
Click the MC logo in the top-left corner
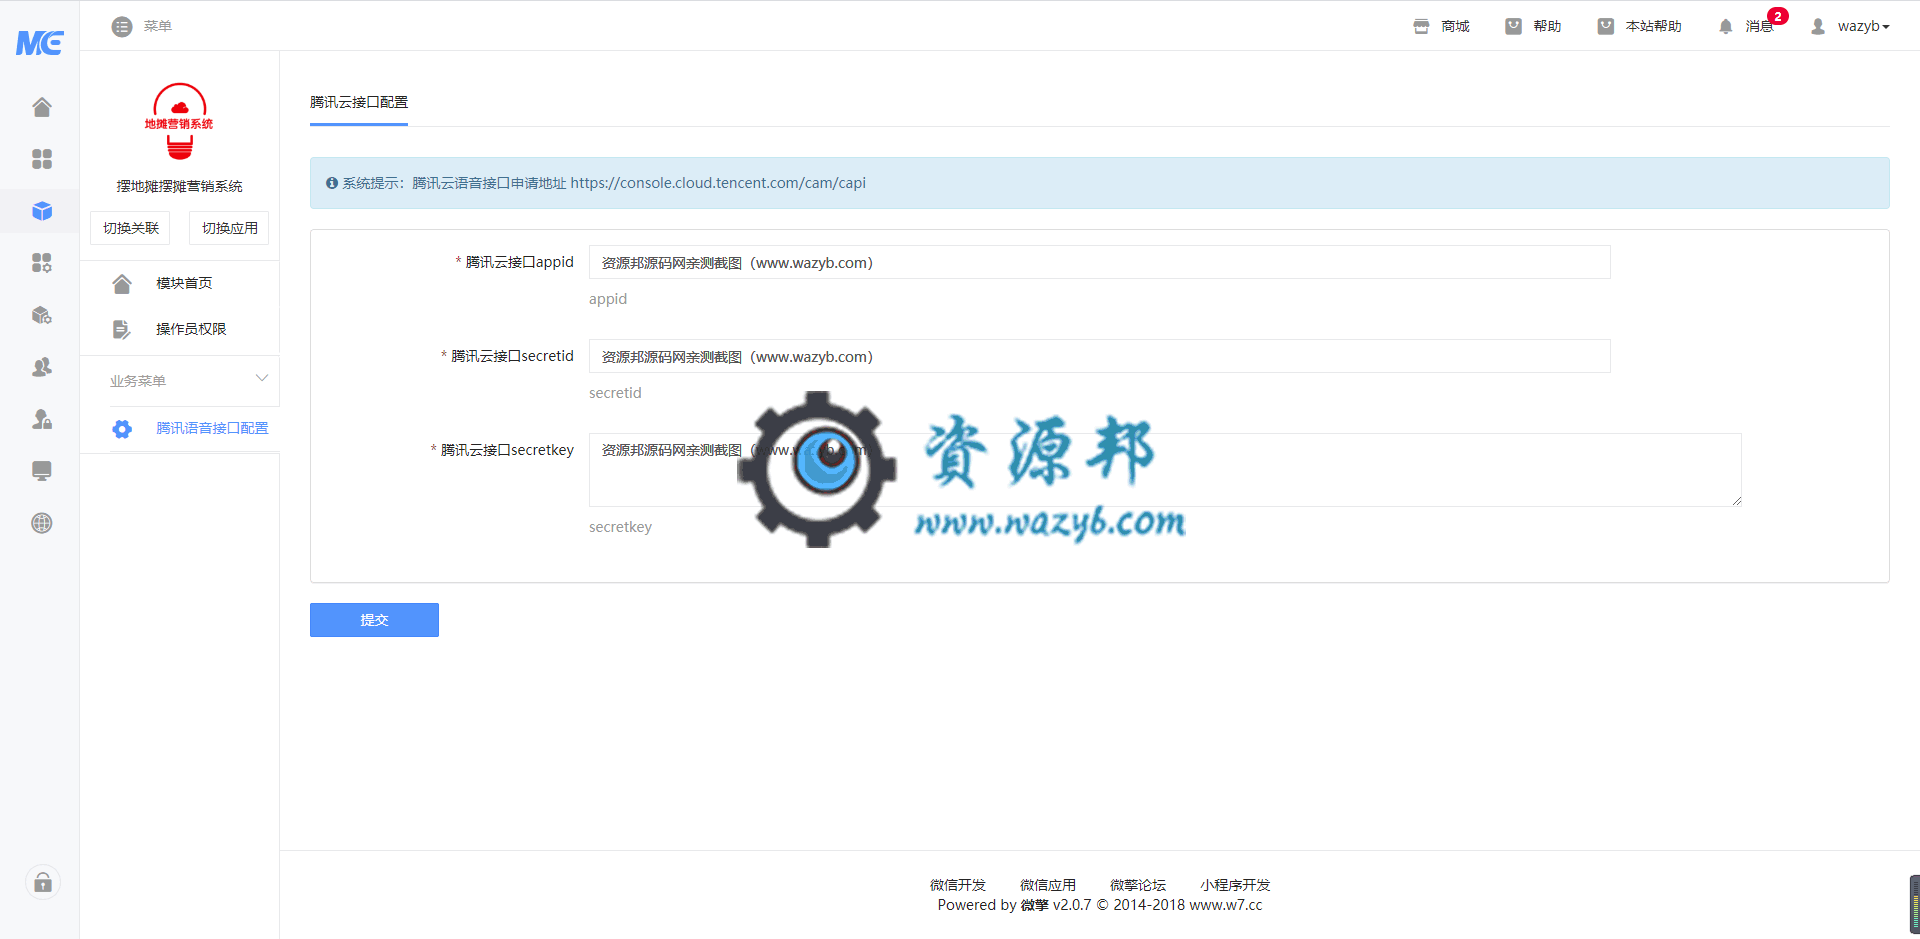pos(40,43)
